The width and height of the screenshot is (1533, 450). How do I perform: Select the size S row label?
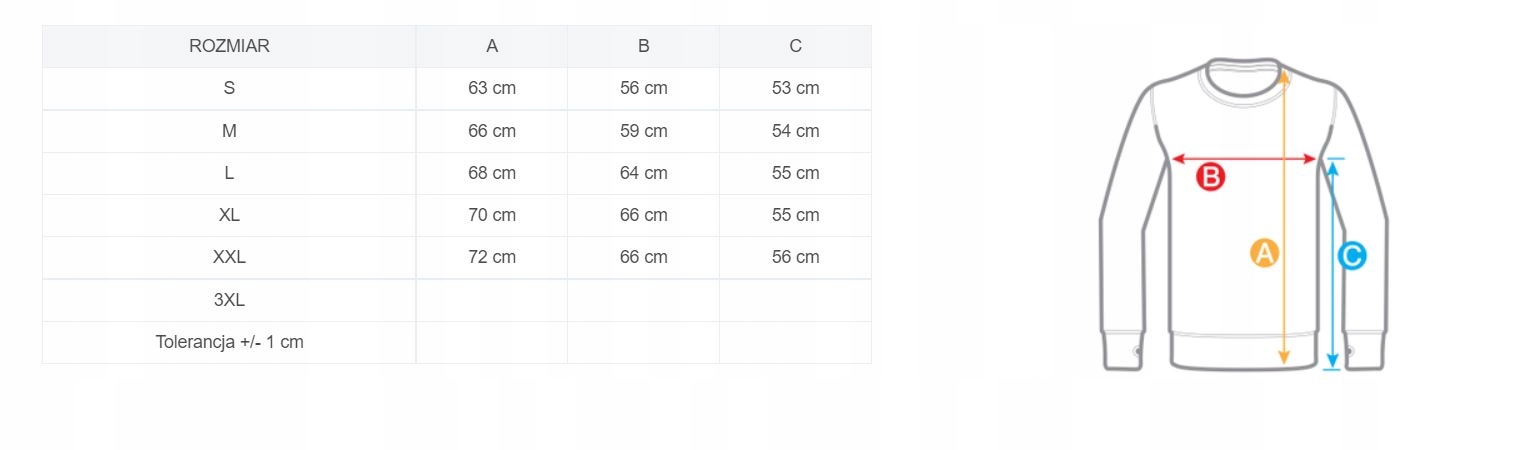point(229,88)
